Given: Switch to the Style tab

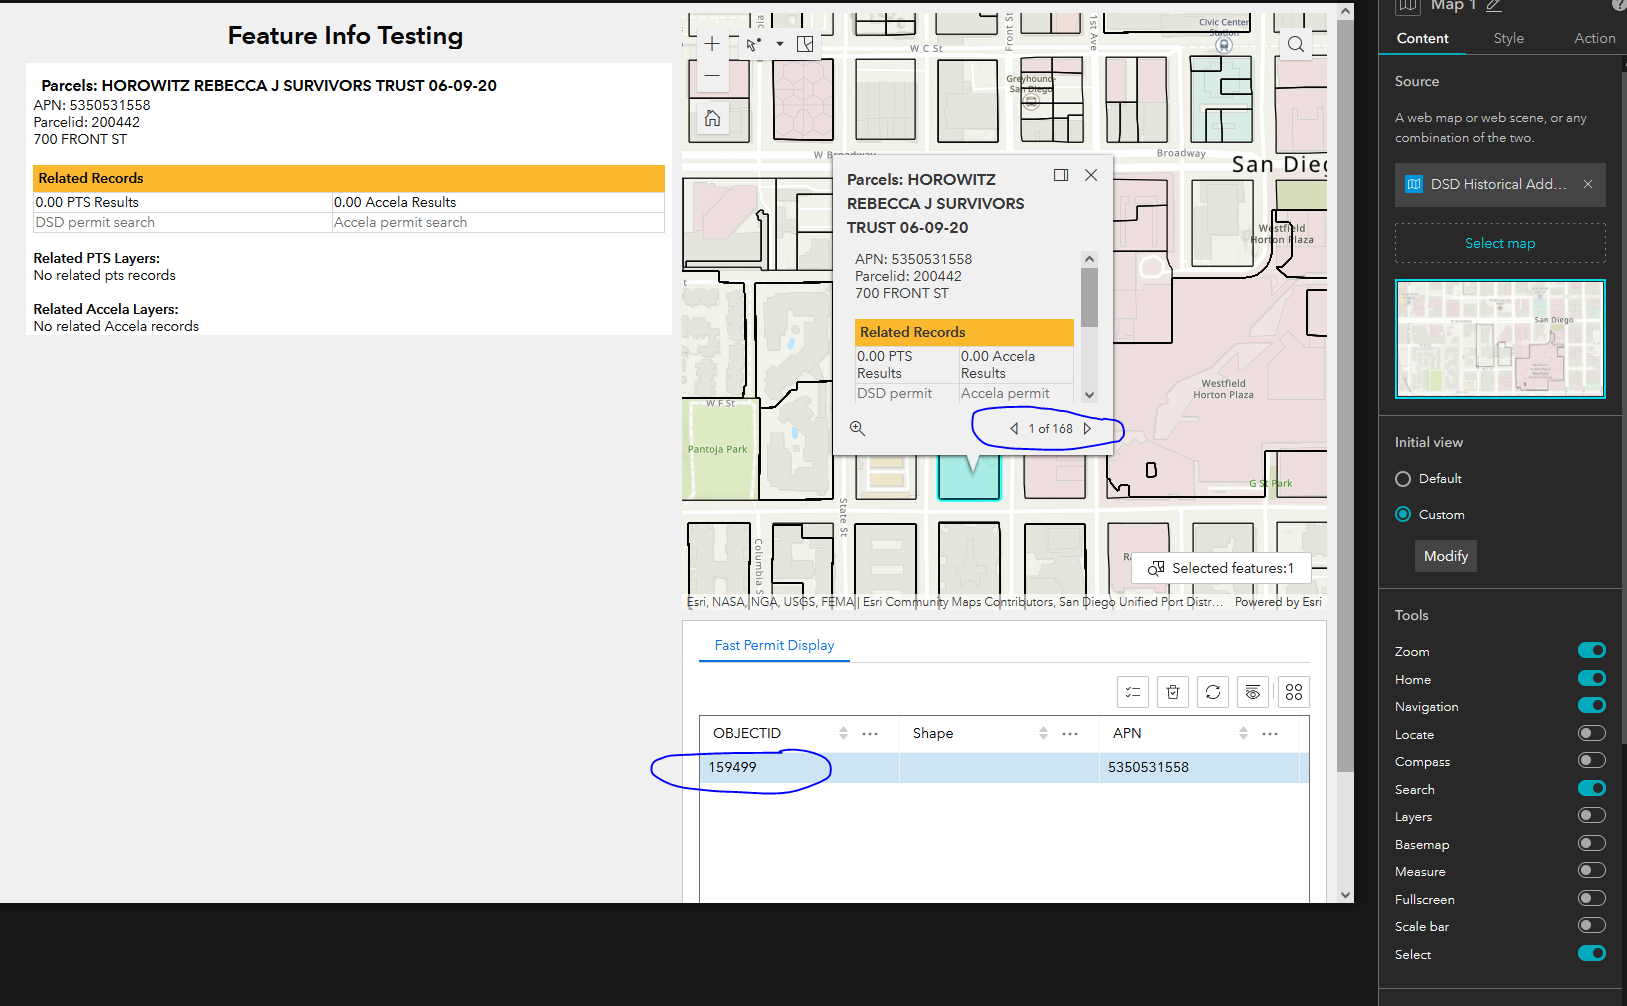Looking at the screenshot, I should click(1508, 38).
